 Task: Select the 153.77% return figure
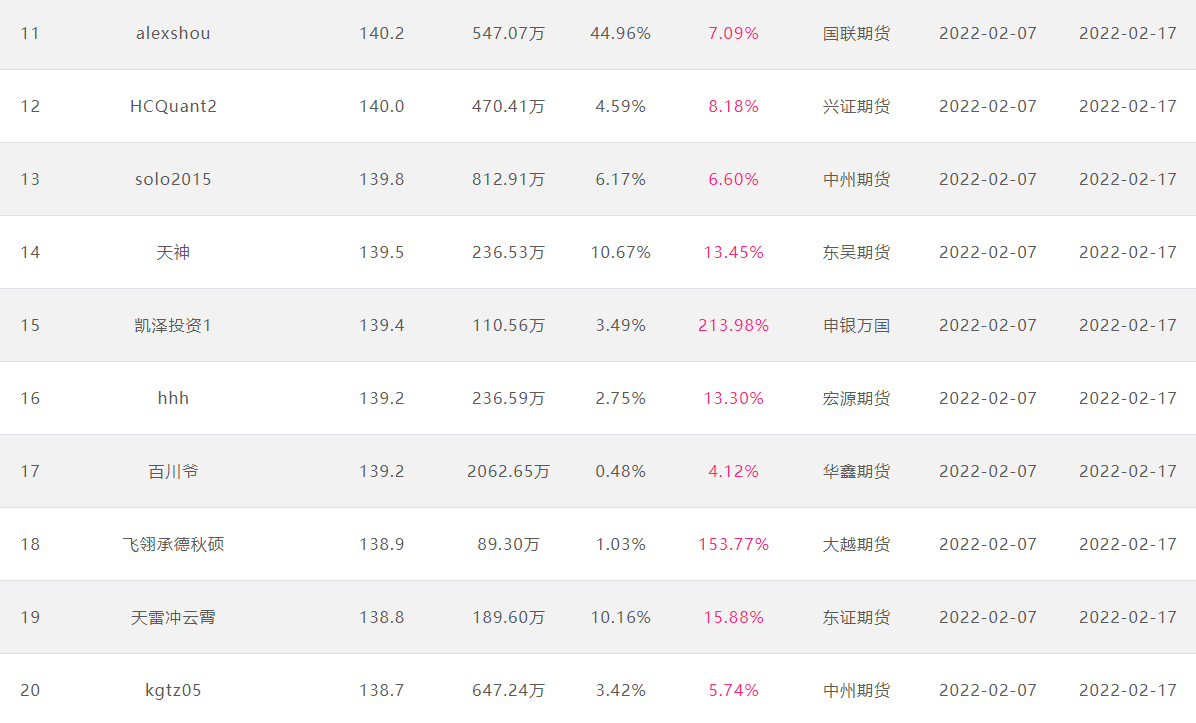[x=733, y=545]
